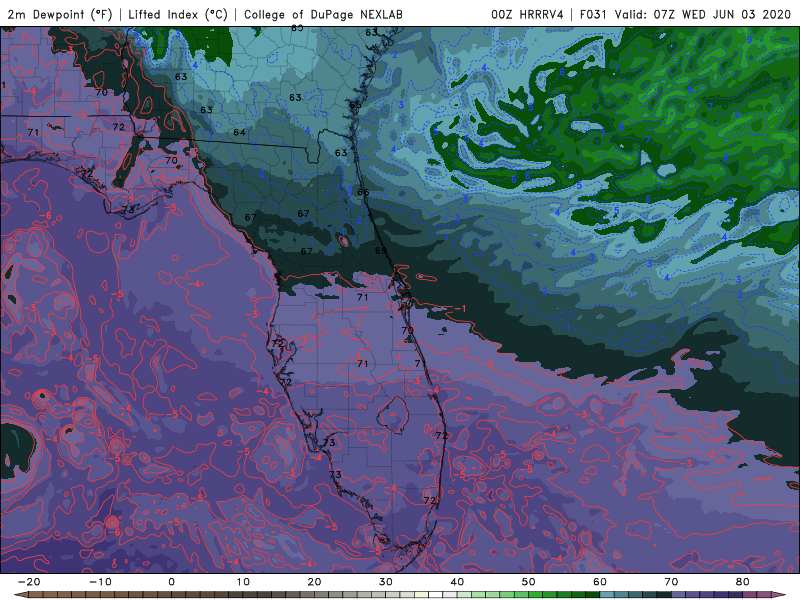Click the '-6' lifted index contour label at the lower left
The height and width of the screenshot is (600, 800).
(115, 532)
